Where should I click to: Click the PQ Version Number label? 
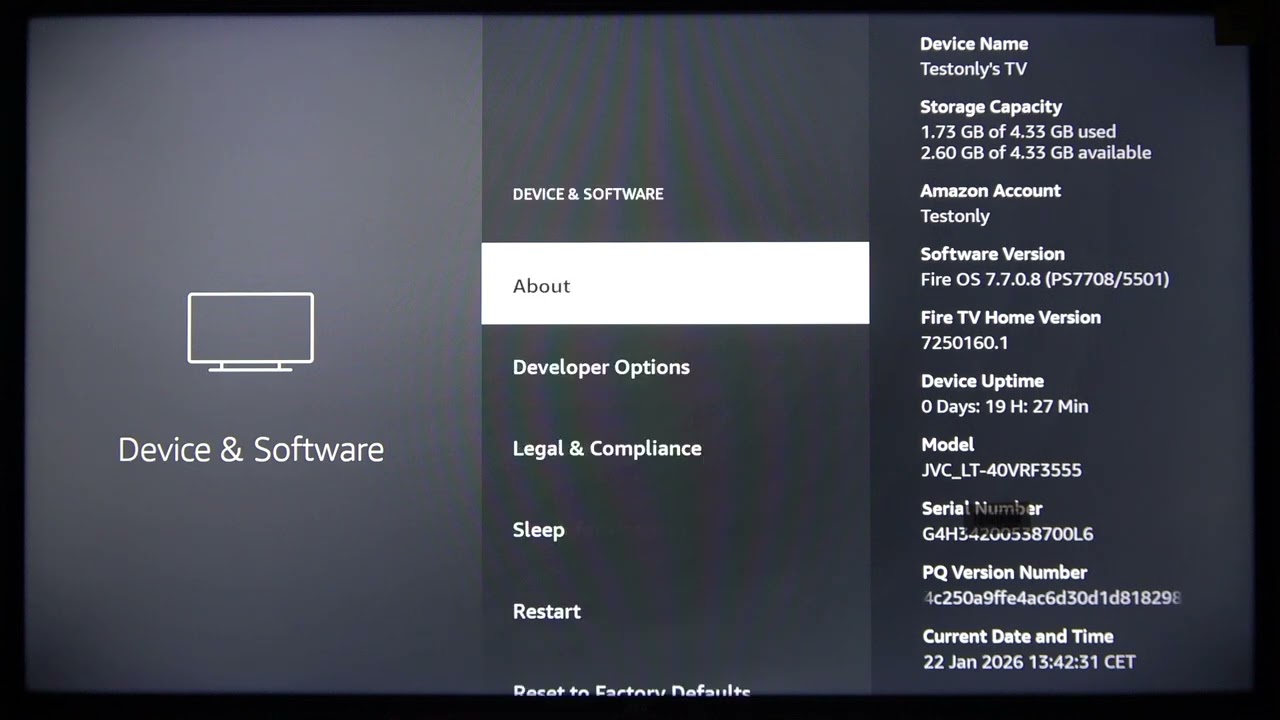pyautogui.click(x=1004, y=573)
